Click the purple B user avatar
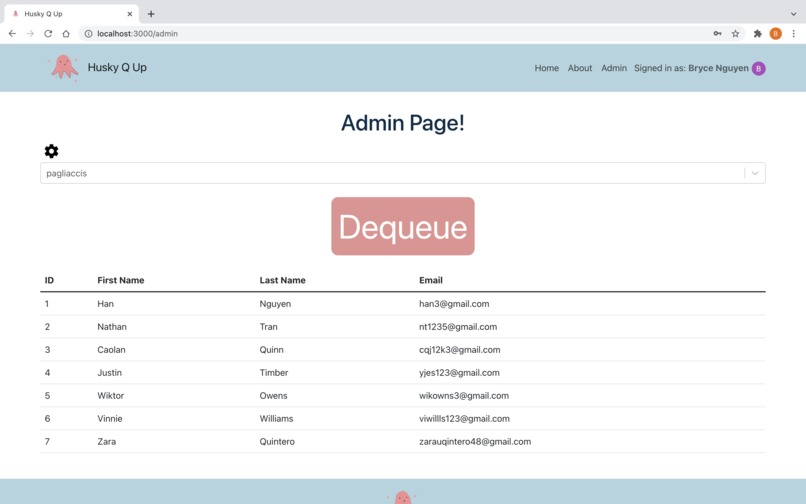806x504 pixels. point(759,68)
